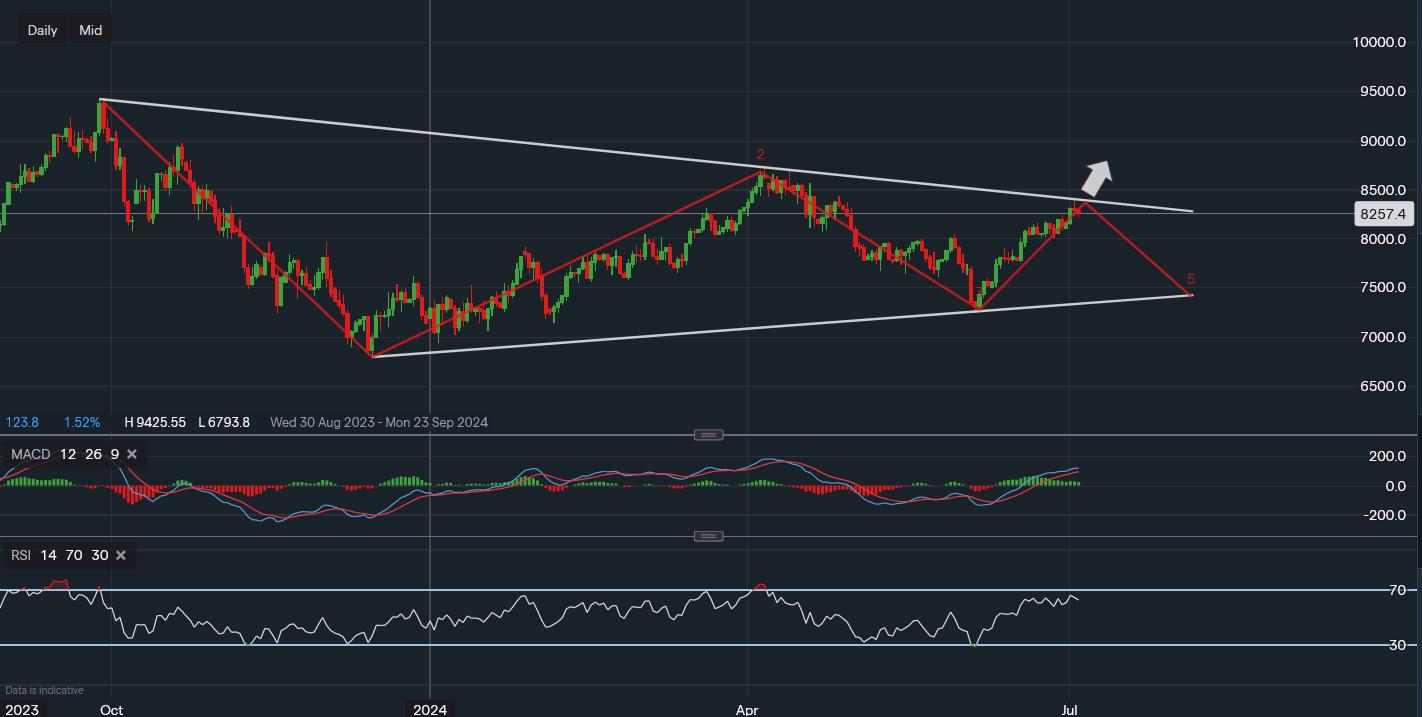Click the red wave label 5

[x=1190, y=279]
